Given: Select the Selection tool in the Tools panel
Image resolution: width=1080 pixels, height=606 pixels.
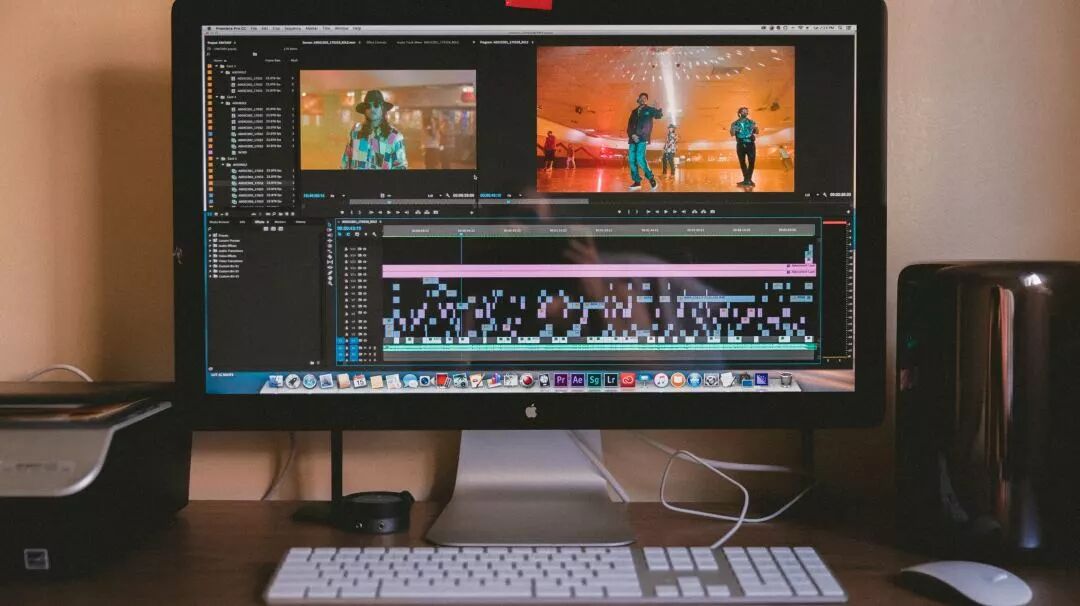Looking at the screenshot, I should point(329,225).
